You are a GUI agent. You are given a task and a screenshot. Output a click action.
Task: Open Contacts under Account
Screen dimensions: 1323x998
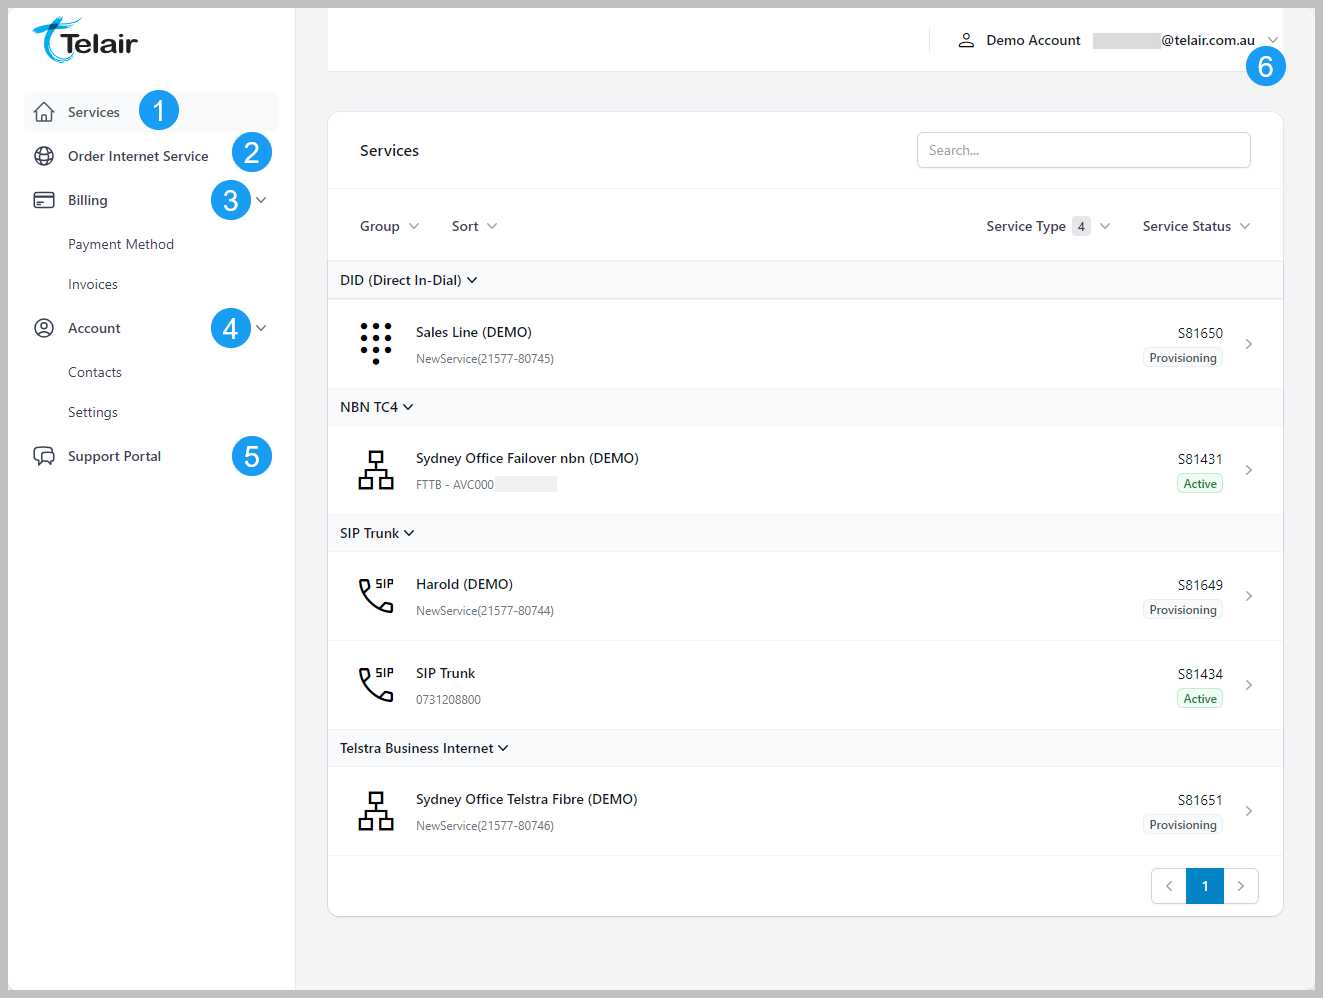click(x=95, y=372)
